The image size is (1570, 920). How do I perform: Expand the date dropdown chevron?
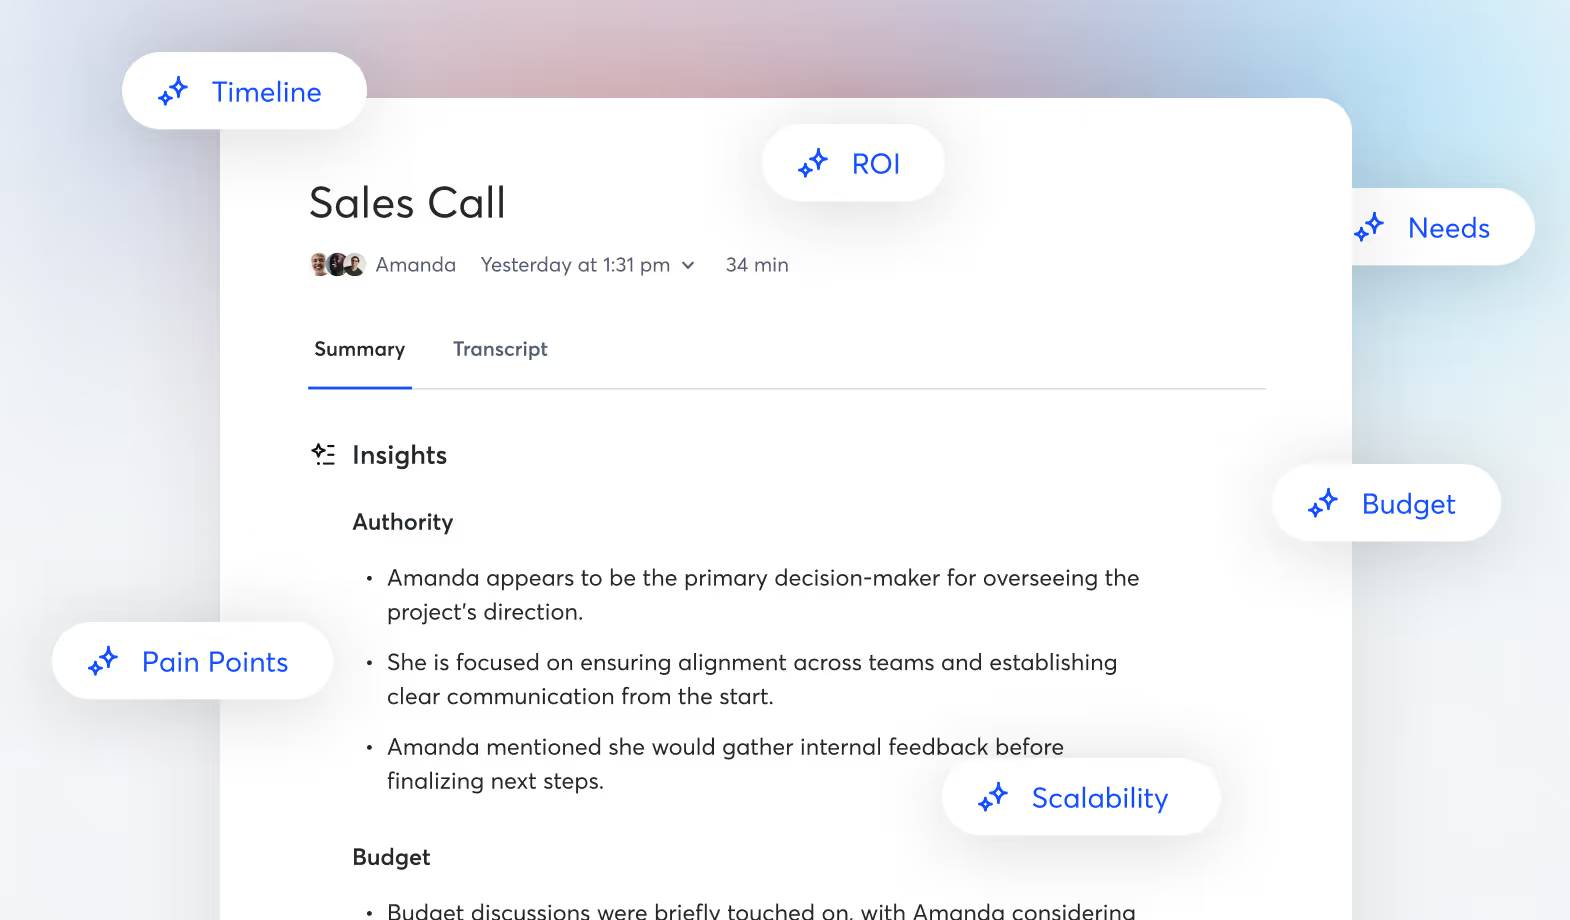[688, 265]
